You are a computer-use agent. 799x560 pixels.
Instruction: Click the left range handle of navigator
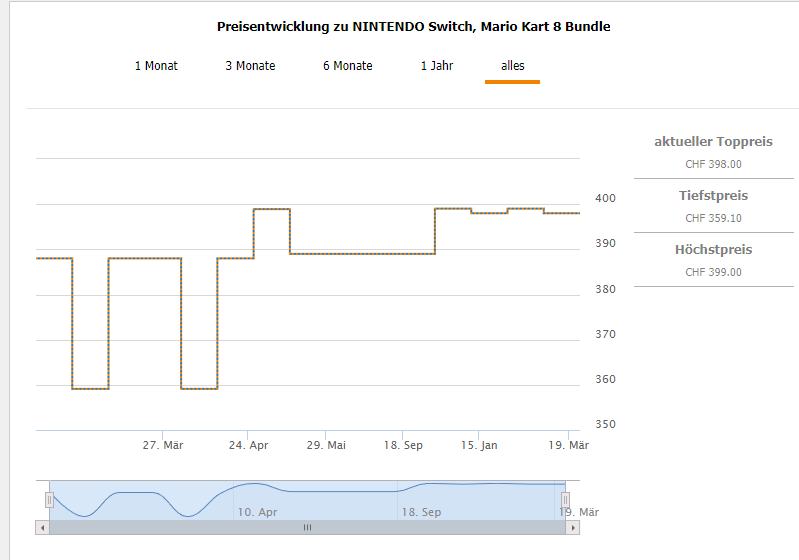(x=49, y=499)
